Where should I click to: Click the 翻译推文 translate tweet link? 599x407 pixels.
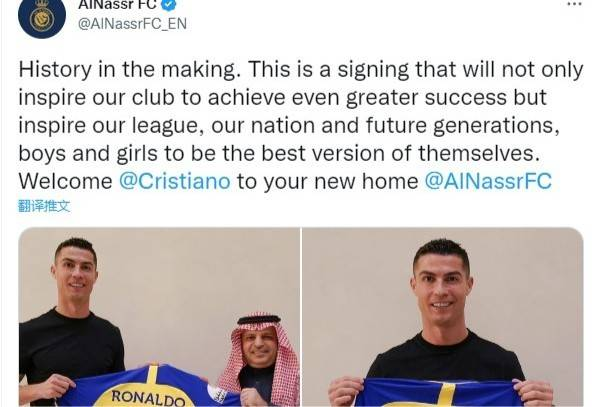[44, 206]
